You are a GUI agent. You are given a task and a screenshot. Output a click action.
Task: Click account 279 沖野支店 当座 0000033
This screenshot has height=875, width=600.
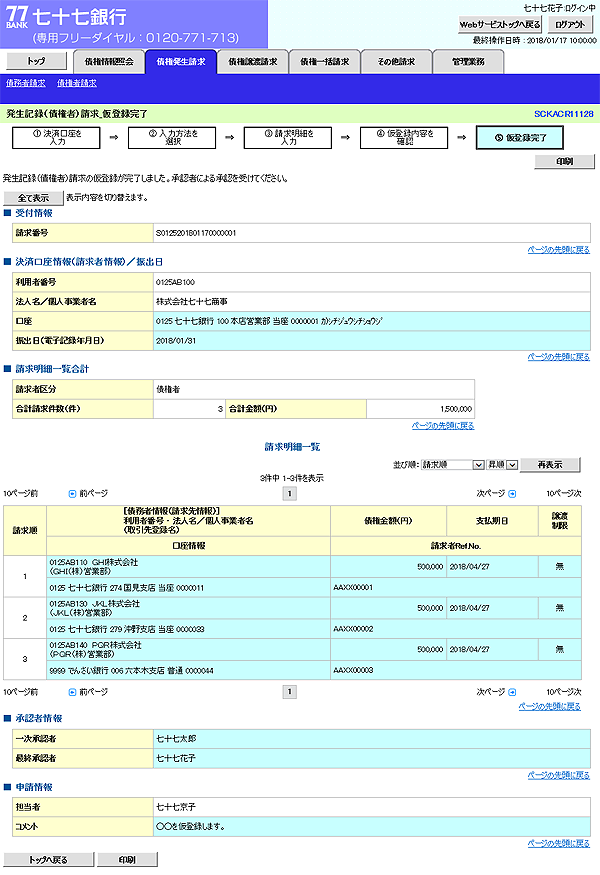pos(127,629)
